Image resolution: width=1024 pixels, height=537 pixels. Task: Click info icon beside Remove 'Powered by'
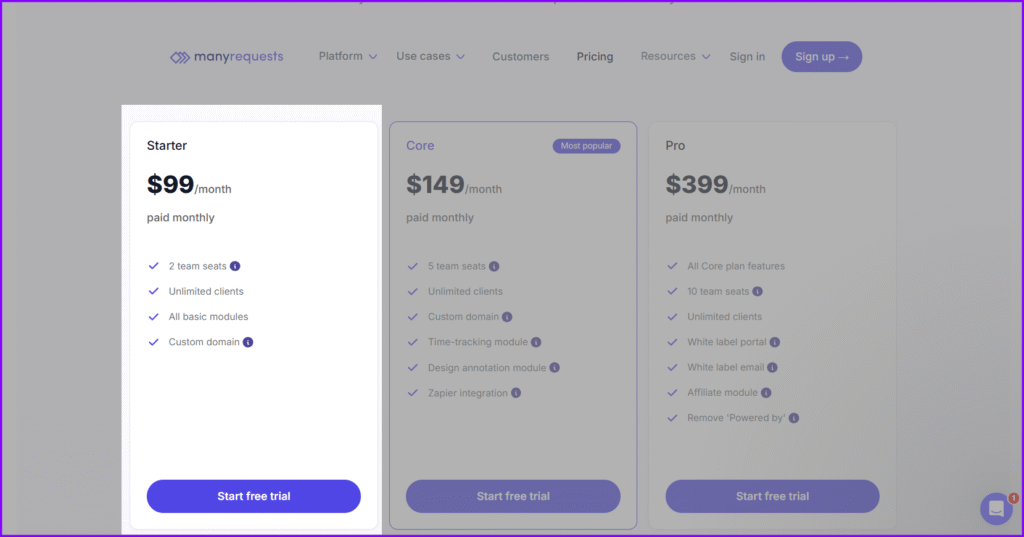(794, 418)
